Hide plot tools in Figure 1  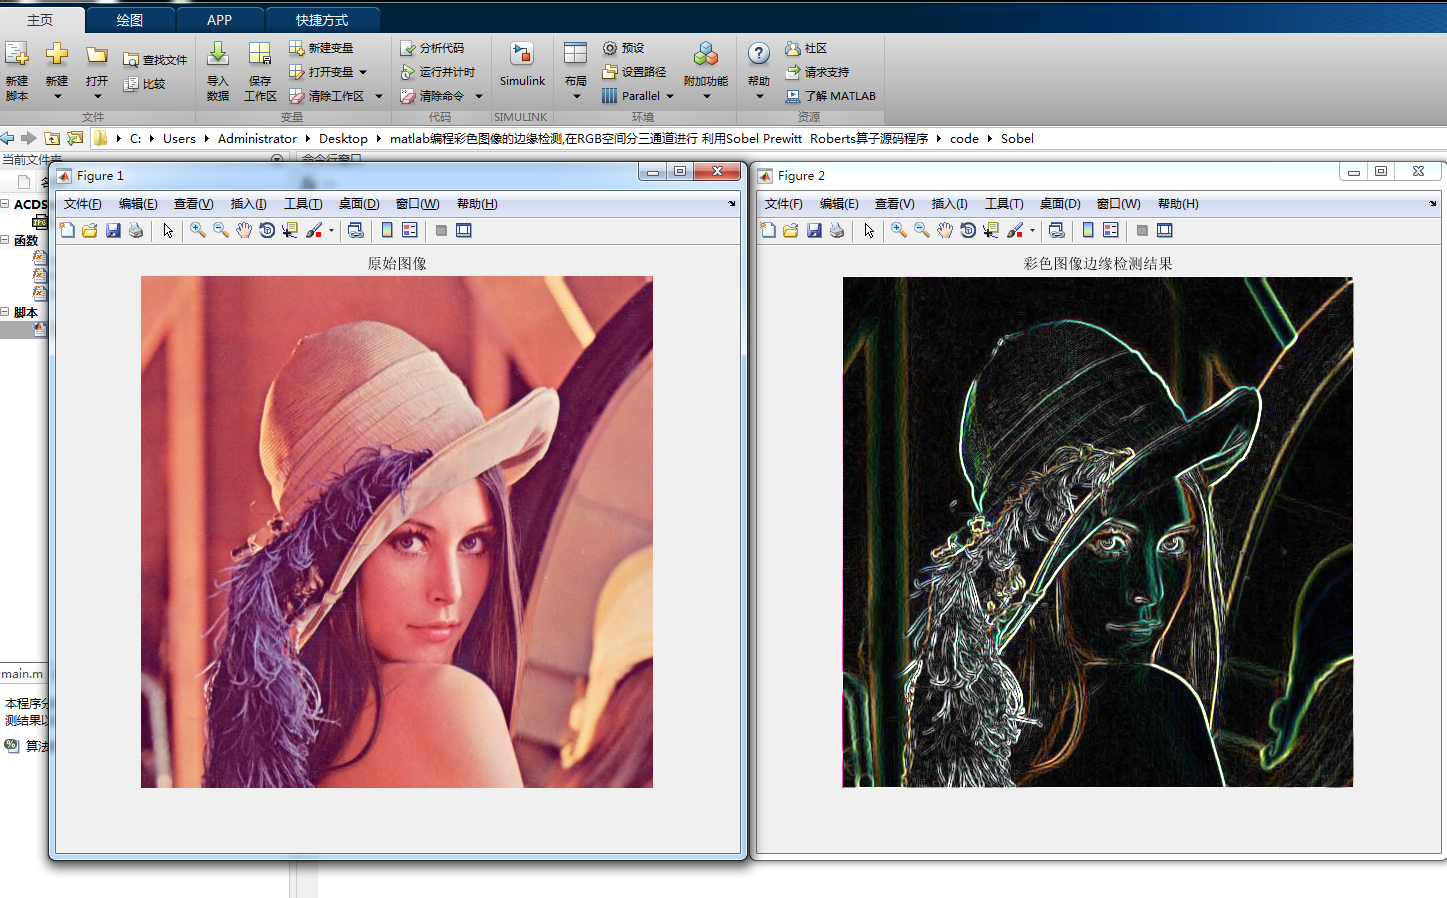[441, 230]
